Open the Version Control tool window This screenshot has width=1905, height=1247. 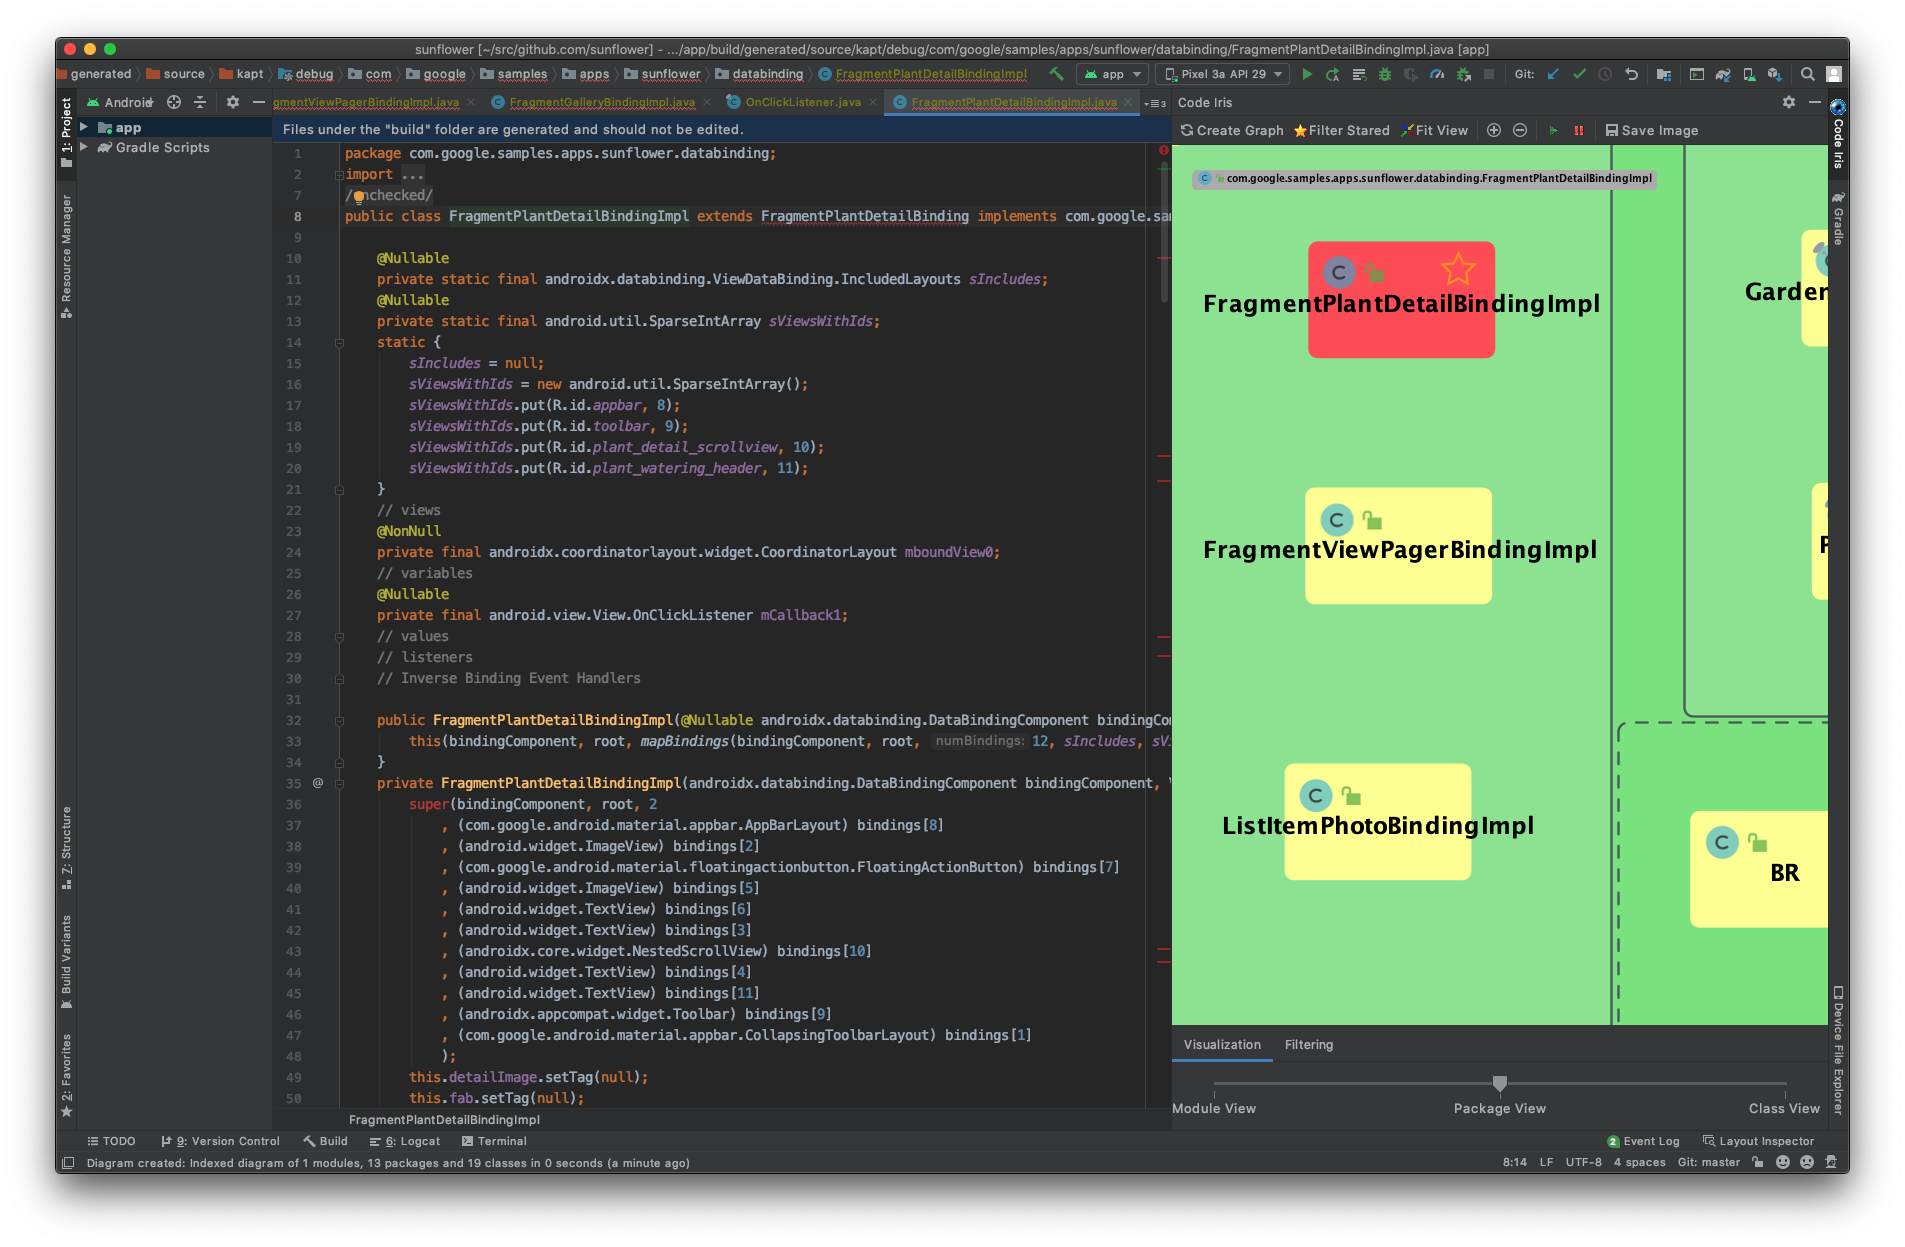pos(220,1141)
